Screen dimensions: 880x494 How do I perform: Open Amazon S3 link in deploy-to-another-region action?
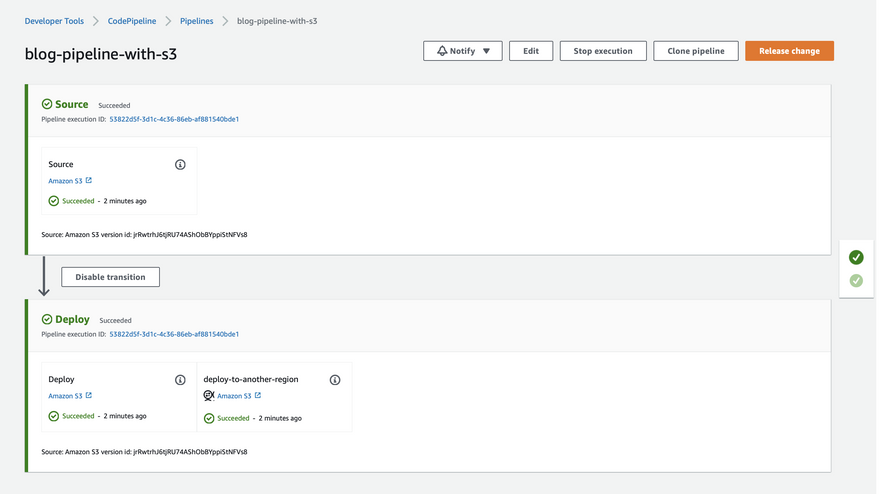point(234,396)
